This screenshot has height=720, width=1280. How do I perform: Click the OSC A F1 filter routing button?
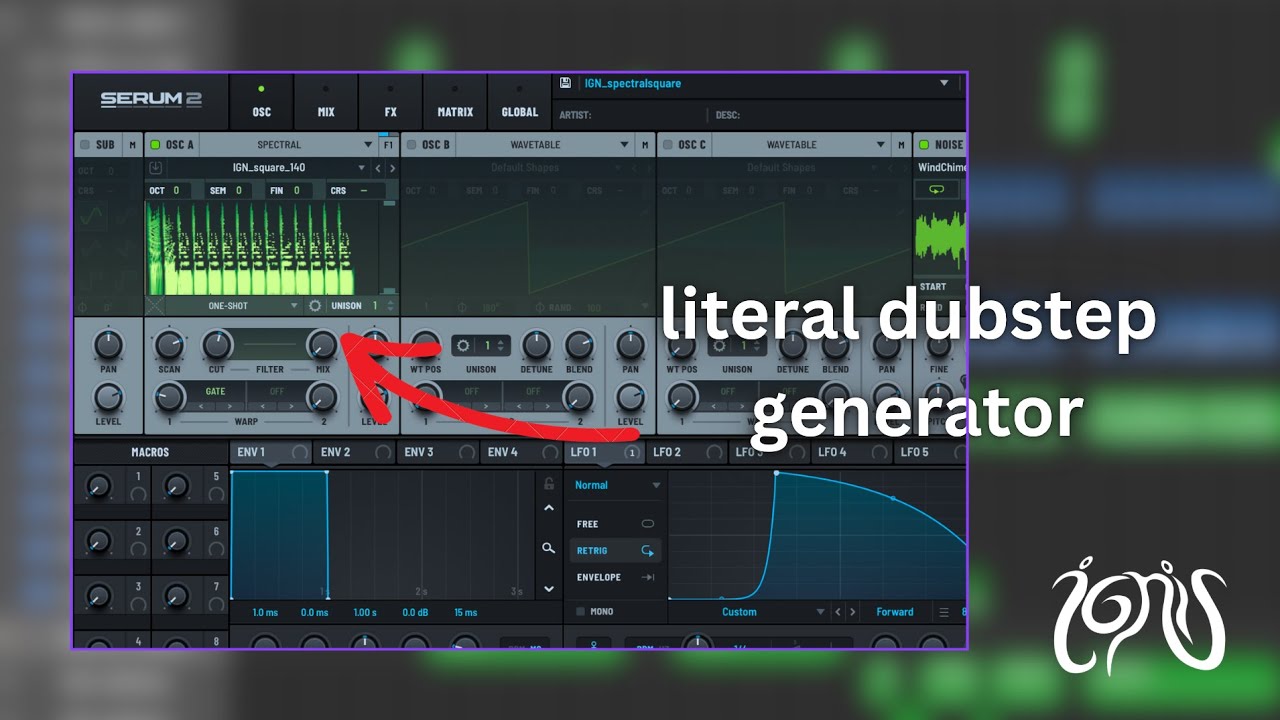pyautogui.click(x=388, y=145)
